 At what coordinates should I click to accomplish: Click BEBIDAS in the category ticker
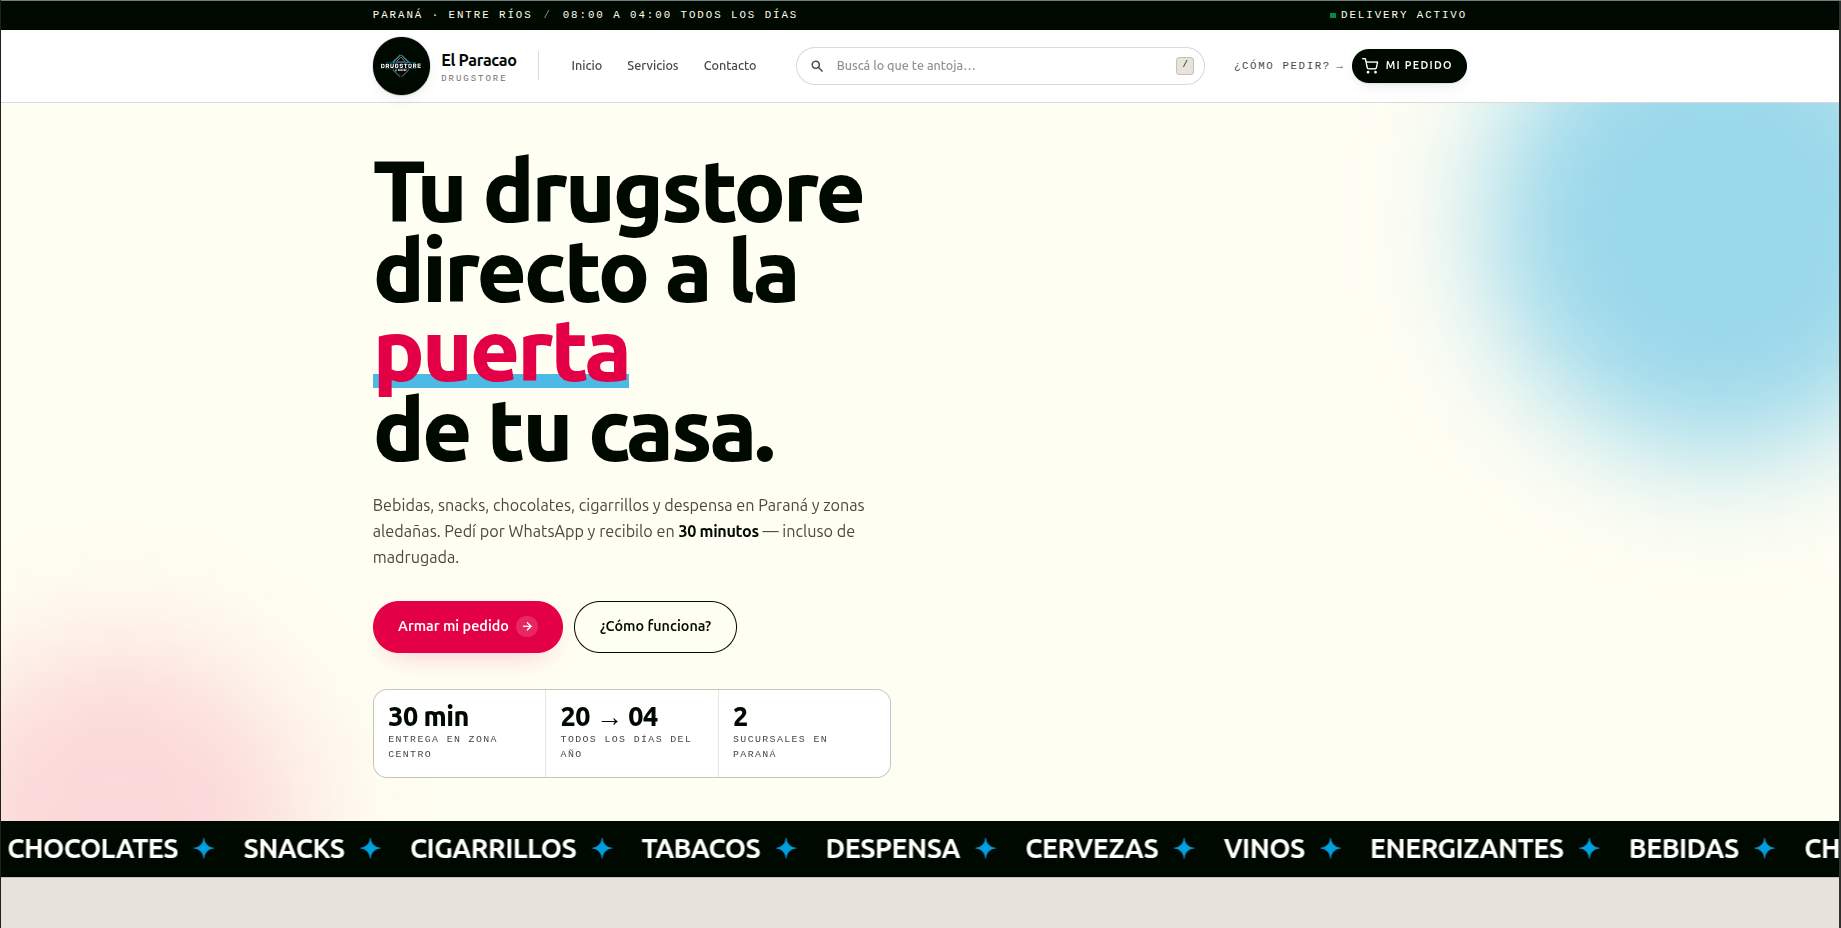1684,849
